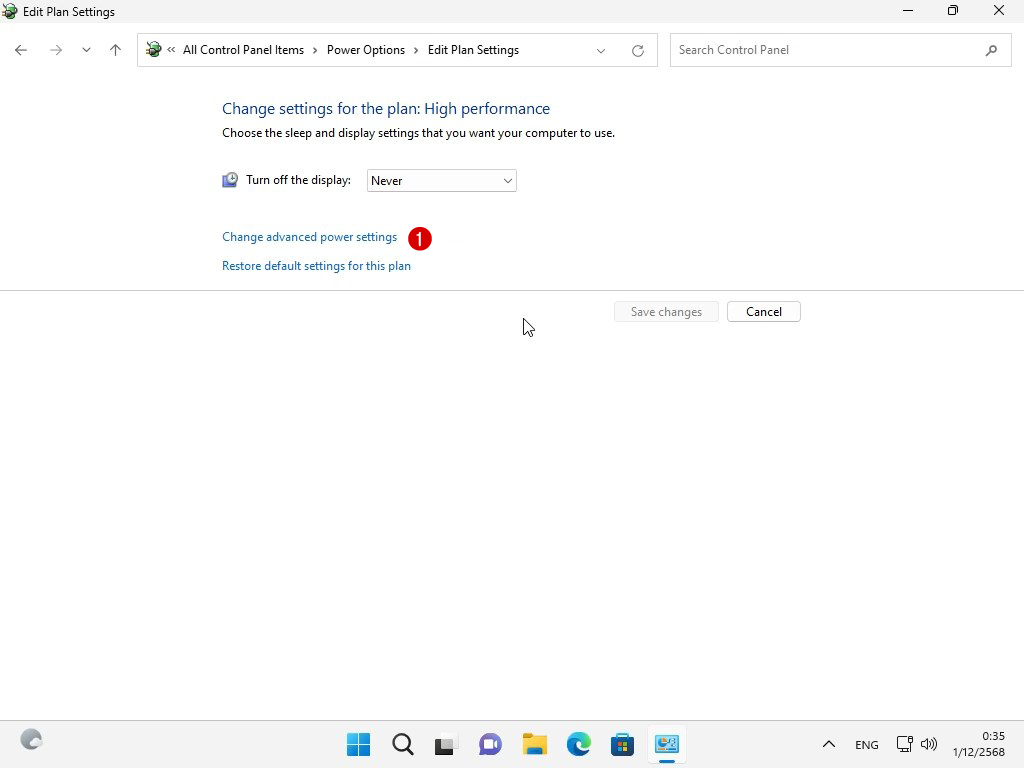Open taskbar Search
Viewport: 1024px width, 768px height.
click(x=402, y=744)
